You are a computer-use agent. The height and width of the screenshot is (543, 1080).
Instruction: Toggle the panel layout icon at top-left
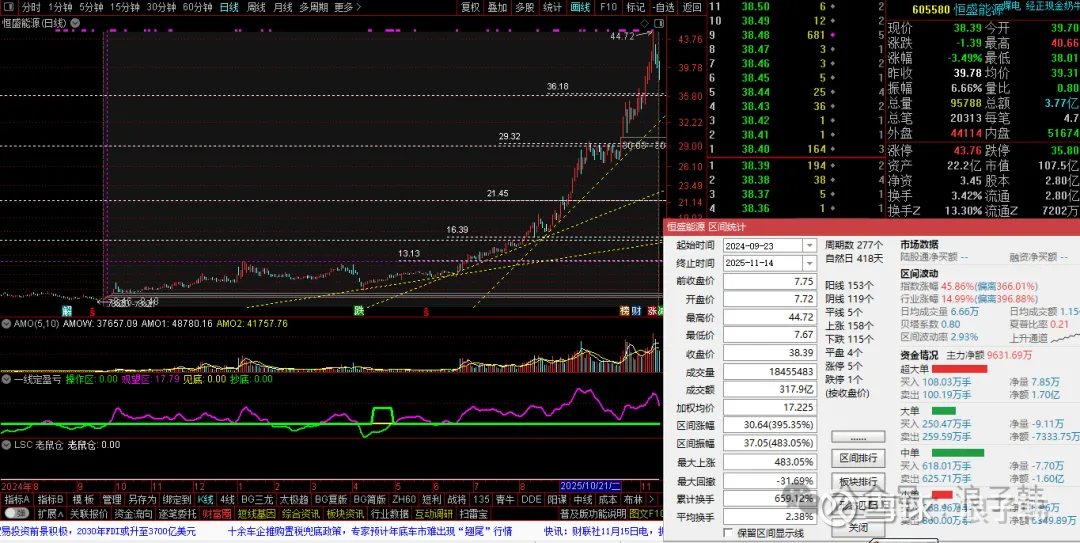pos(7,8)
